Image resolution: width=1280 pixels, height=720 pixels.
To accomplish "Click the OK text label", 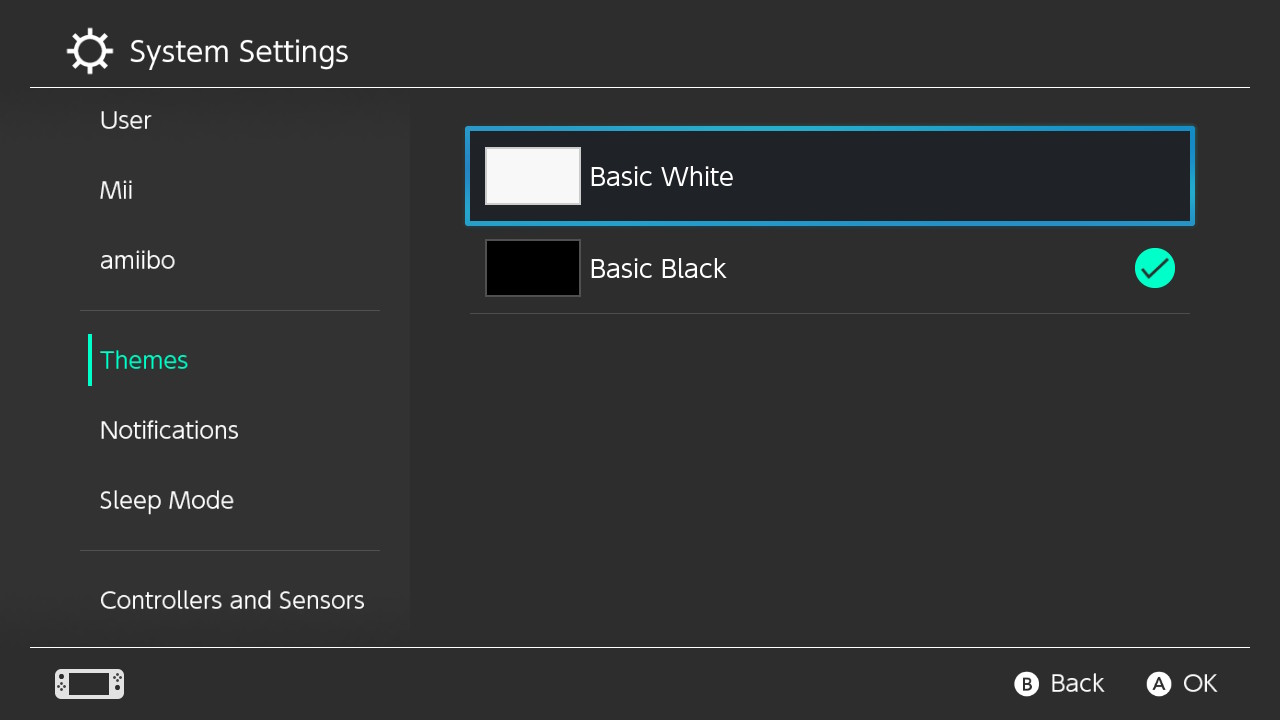I will tap(1200, 683).
